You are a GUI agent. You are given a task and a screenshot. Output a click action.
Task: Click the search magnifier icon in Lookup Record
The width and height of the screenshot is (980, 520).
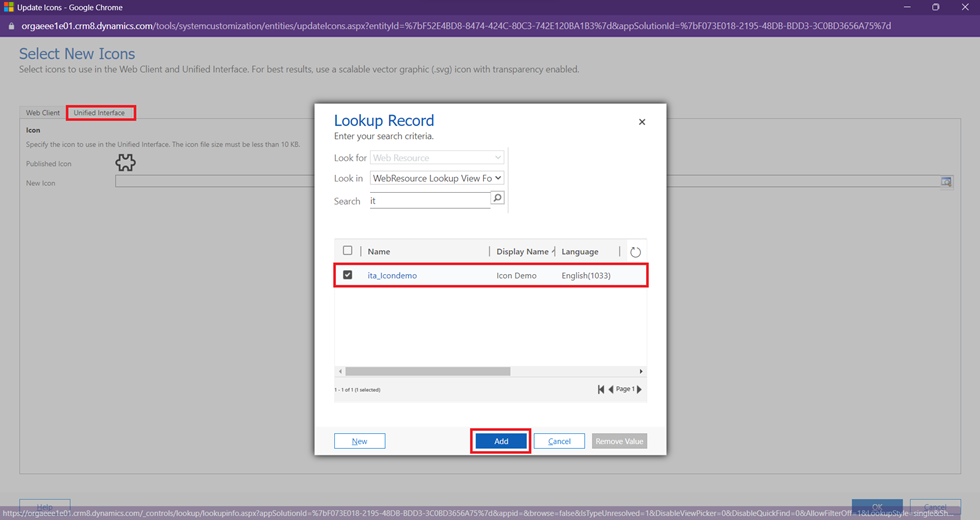tap(497, 198)
